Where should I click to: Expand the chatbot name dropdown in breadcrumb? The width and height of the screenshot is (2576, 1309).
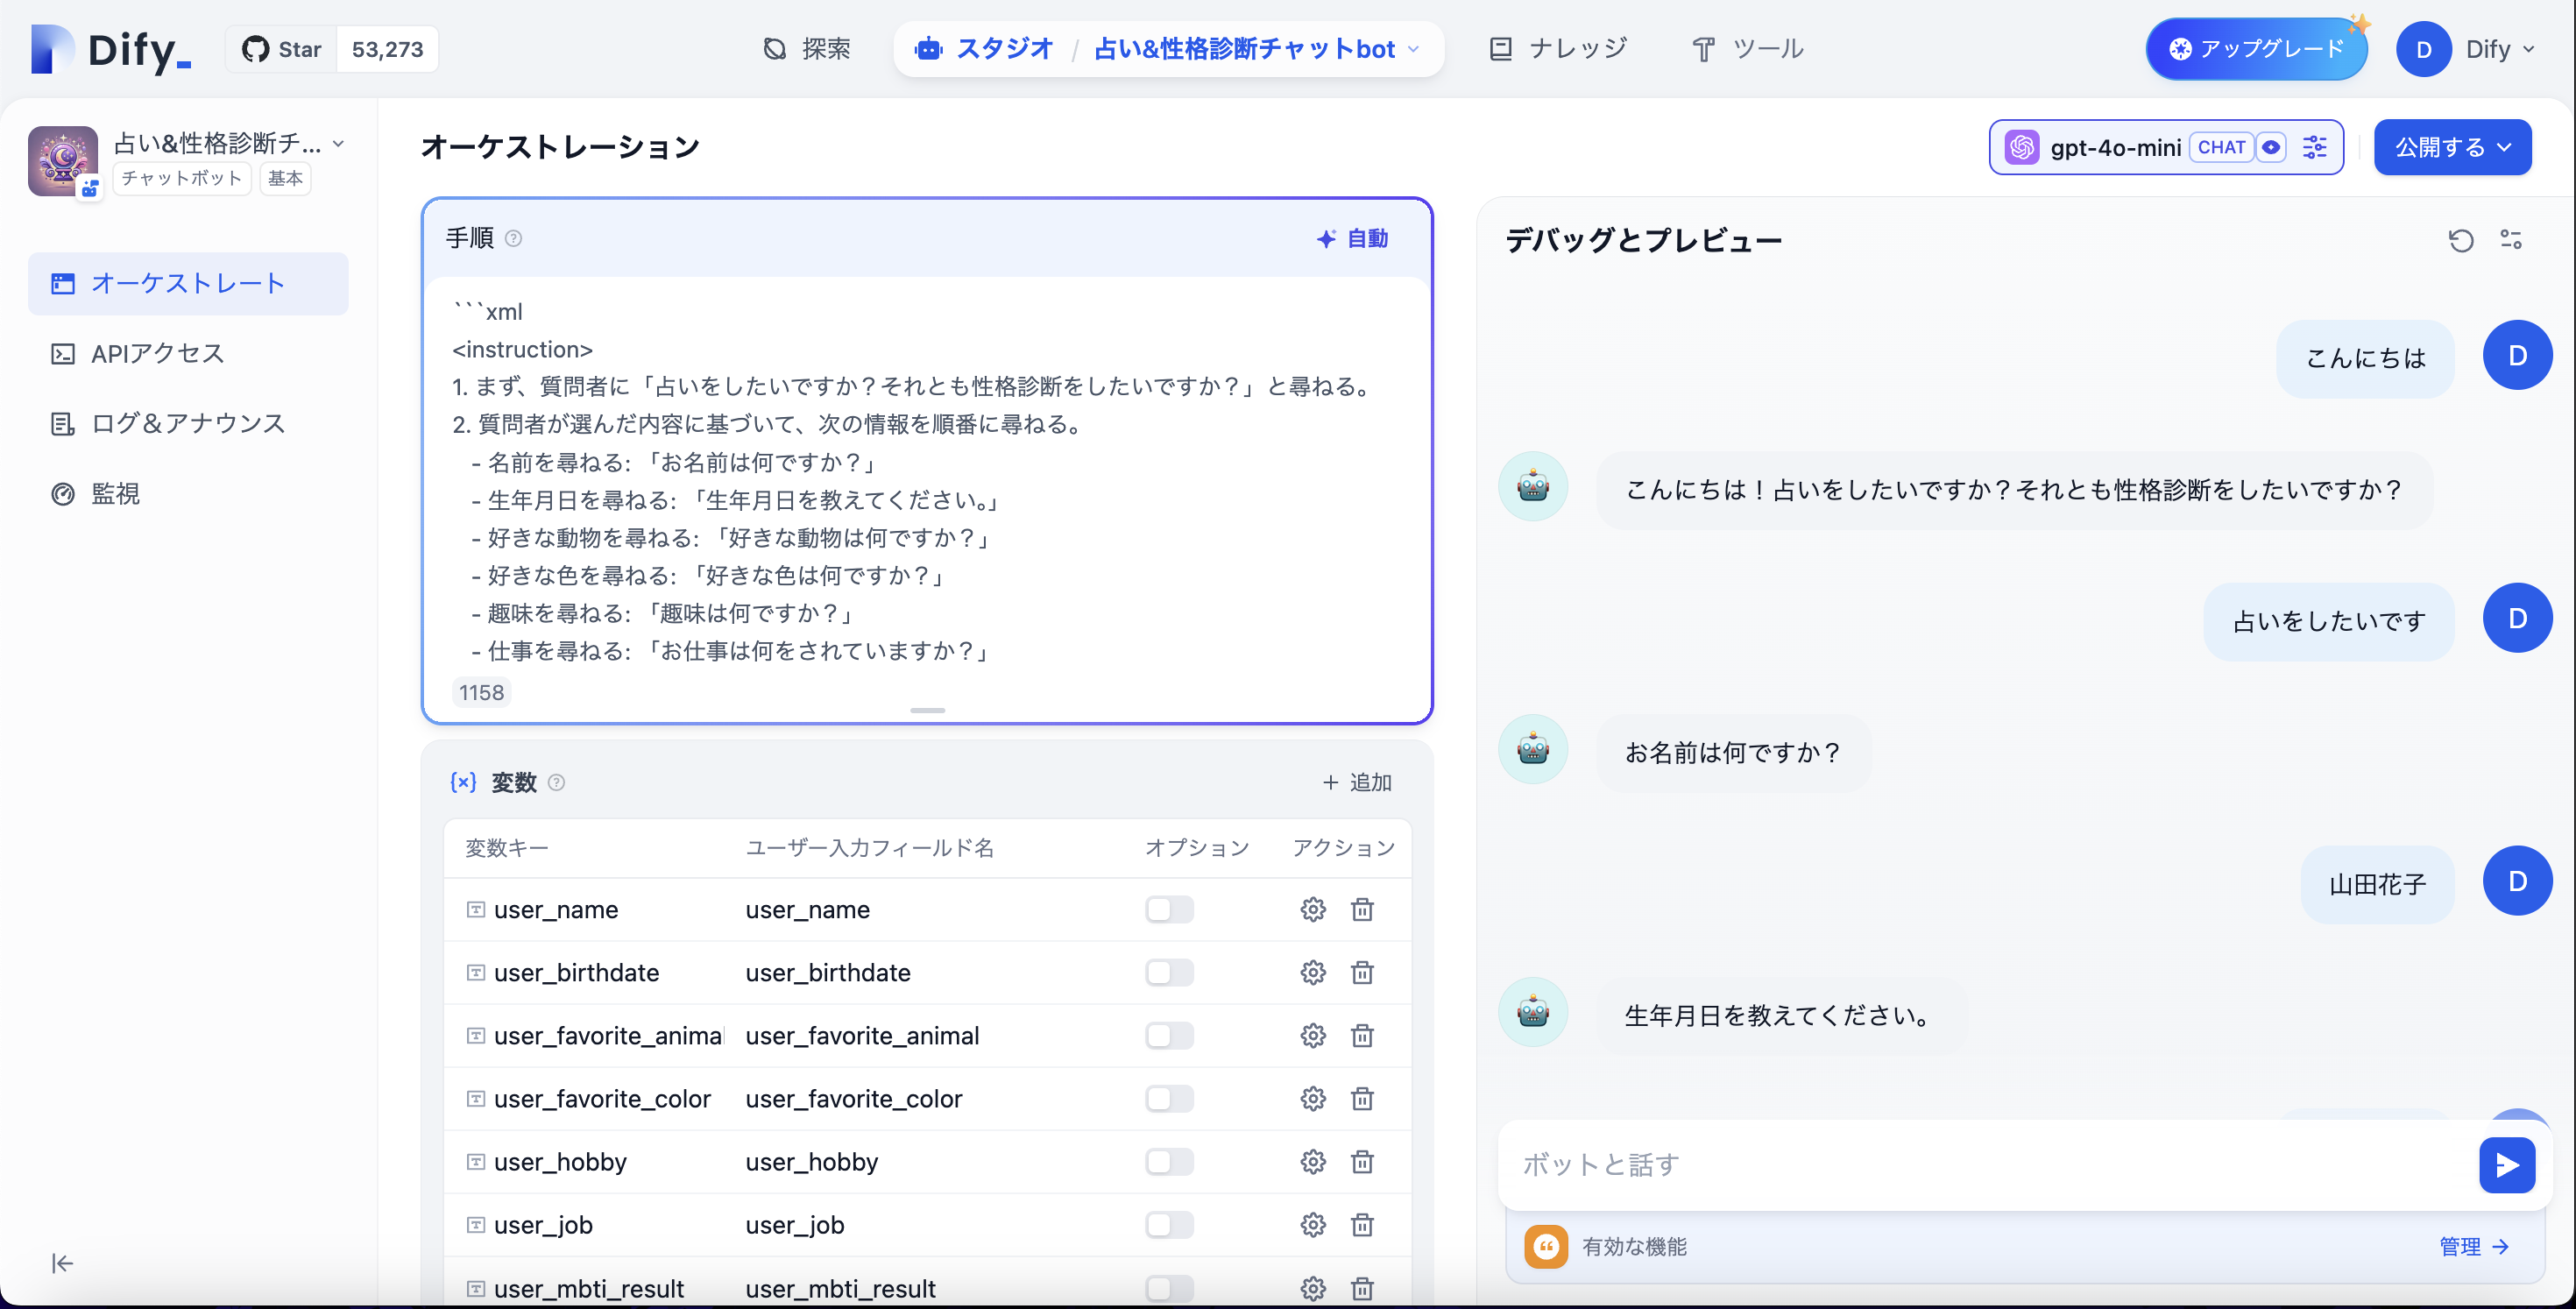(1413, 48)
